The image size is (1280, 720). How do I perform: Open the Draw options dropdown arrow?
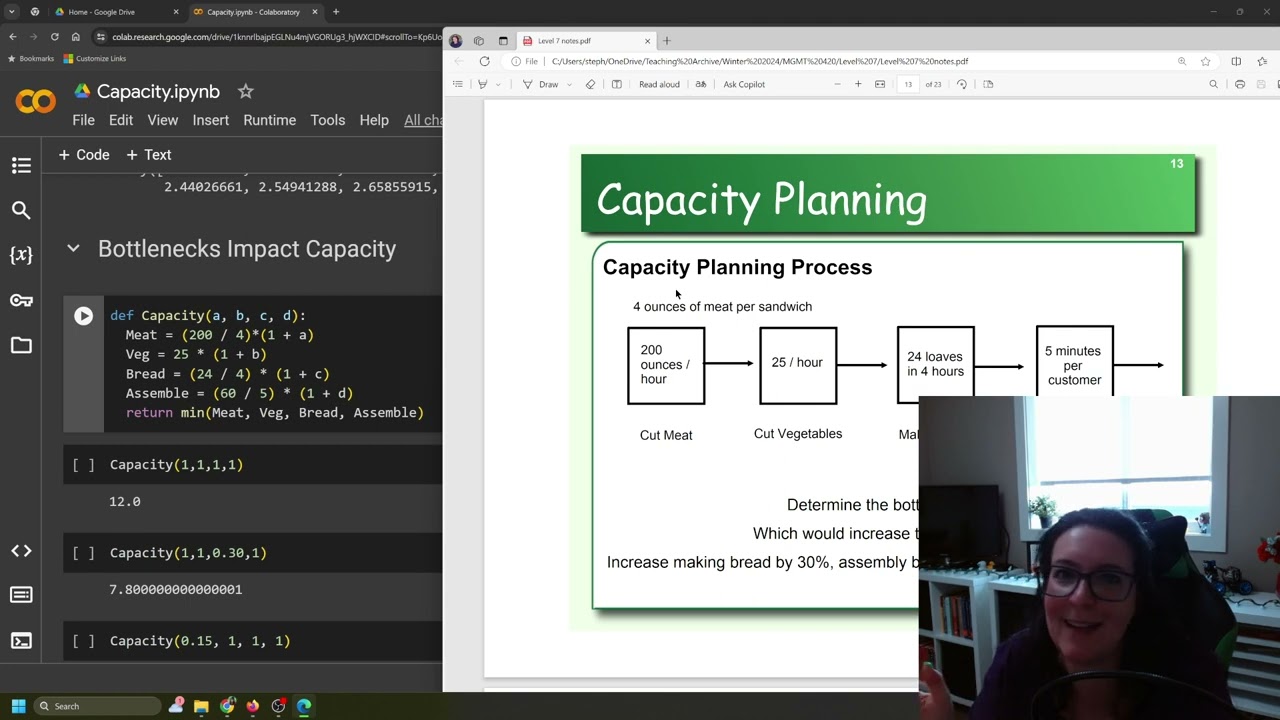pyautogui.click(x=570, y=84)
